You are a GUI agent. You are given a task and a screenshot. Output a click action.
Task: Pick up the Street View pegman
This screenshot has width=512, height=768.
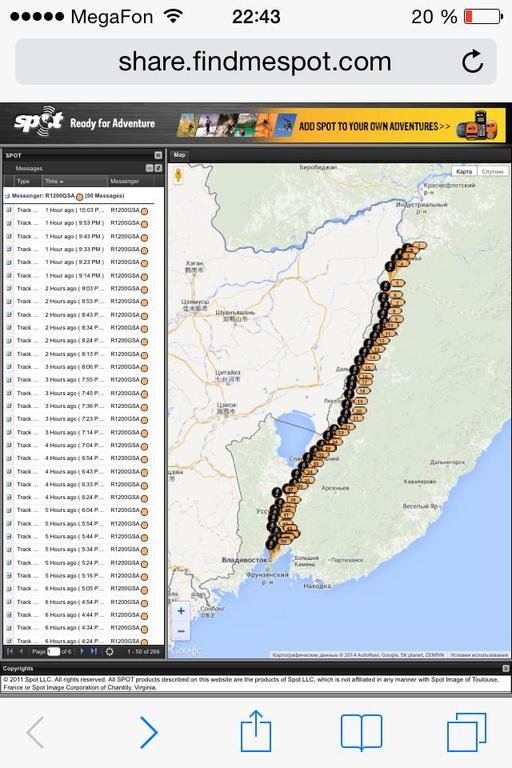click(x=178, y=175)
